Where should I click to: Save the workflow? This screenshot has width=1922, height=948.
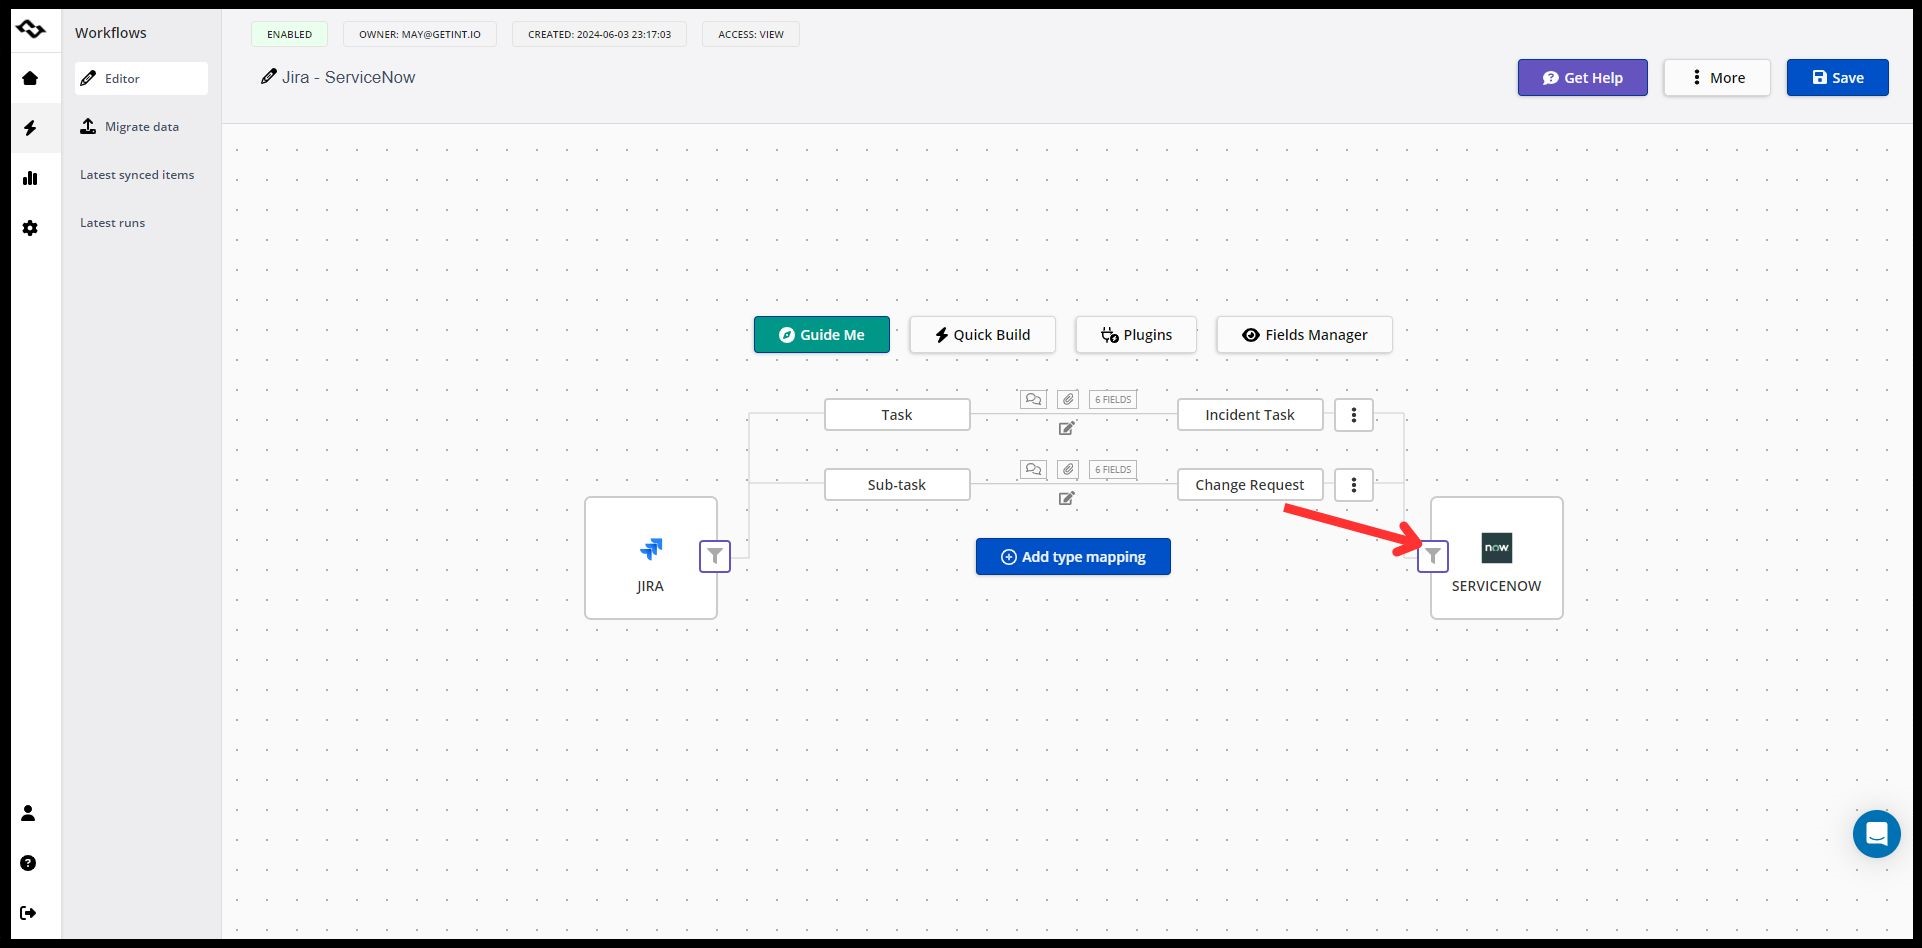(x=1837, y=78)
